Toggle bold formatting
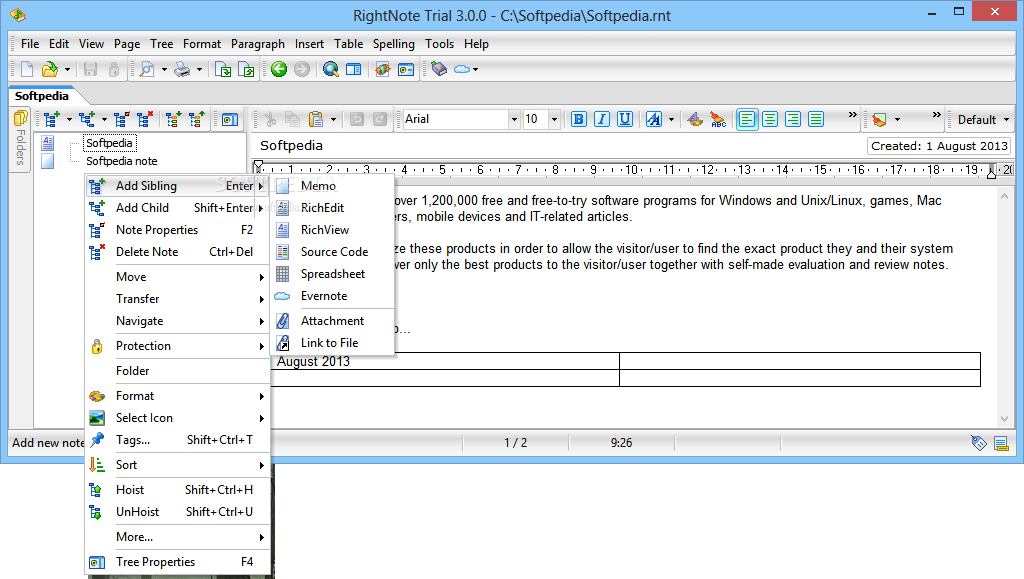 coord(579,119)
